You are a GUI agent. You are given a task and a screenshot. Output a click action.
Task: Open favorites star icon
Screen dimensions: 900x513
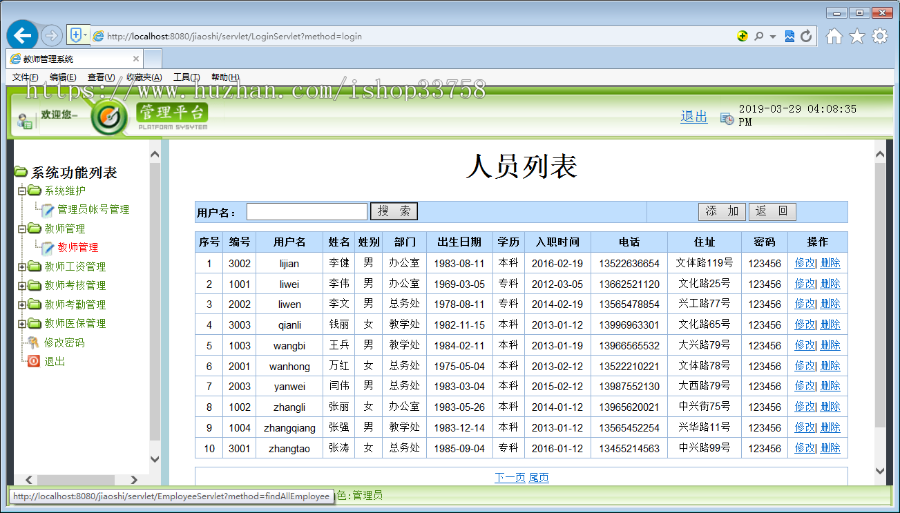pos(857,36)
